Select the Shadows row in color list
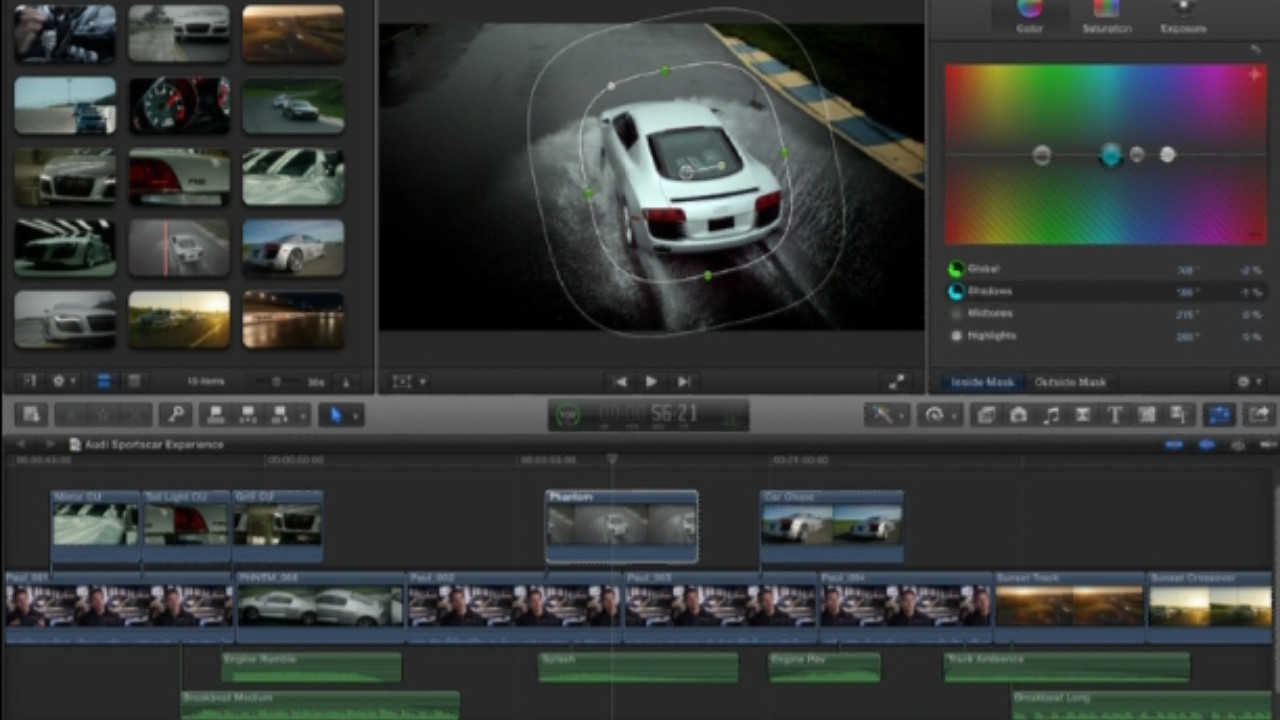This screenshot has height=720, width=1280. (1104, 291)
